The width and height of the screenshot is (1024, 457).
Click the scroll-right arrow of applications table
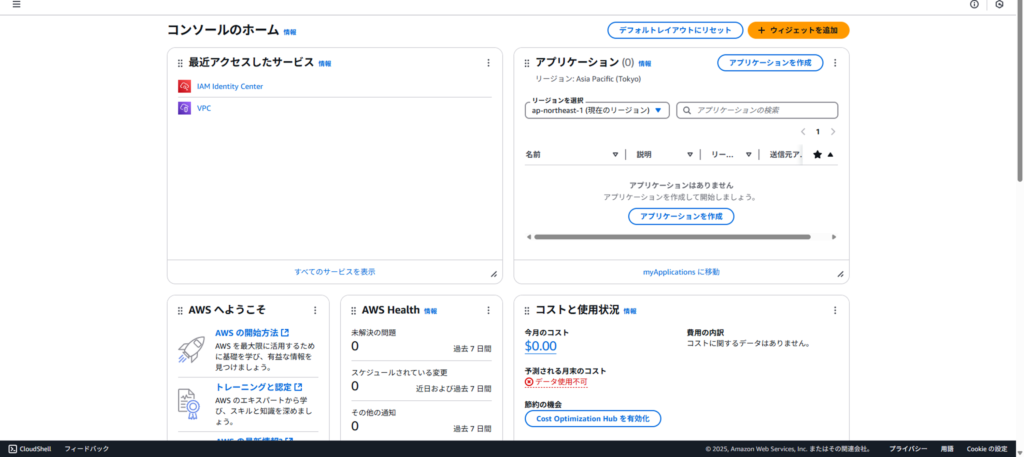(834, 237)
